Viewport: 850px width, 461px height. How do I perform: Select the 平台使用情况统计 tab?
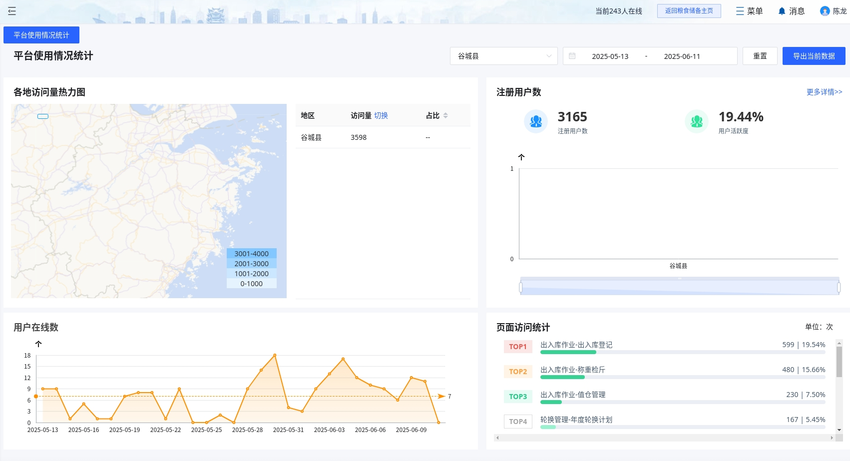coord(41,35)
